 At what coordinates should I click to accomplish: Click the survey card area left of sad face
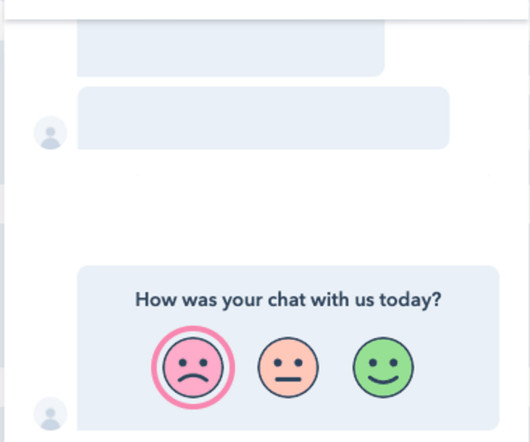pos(114,367)
